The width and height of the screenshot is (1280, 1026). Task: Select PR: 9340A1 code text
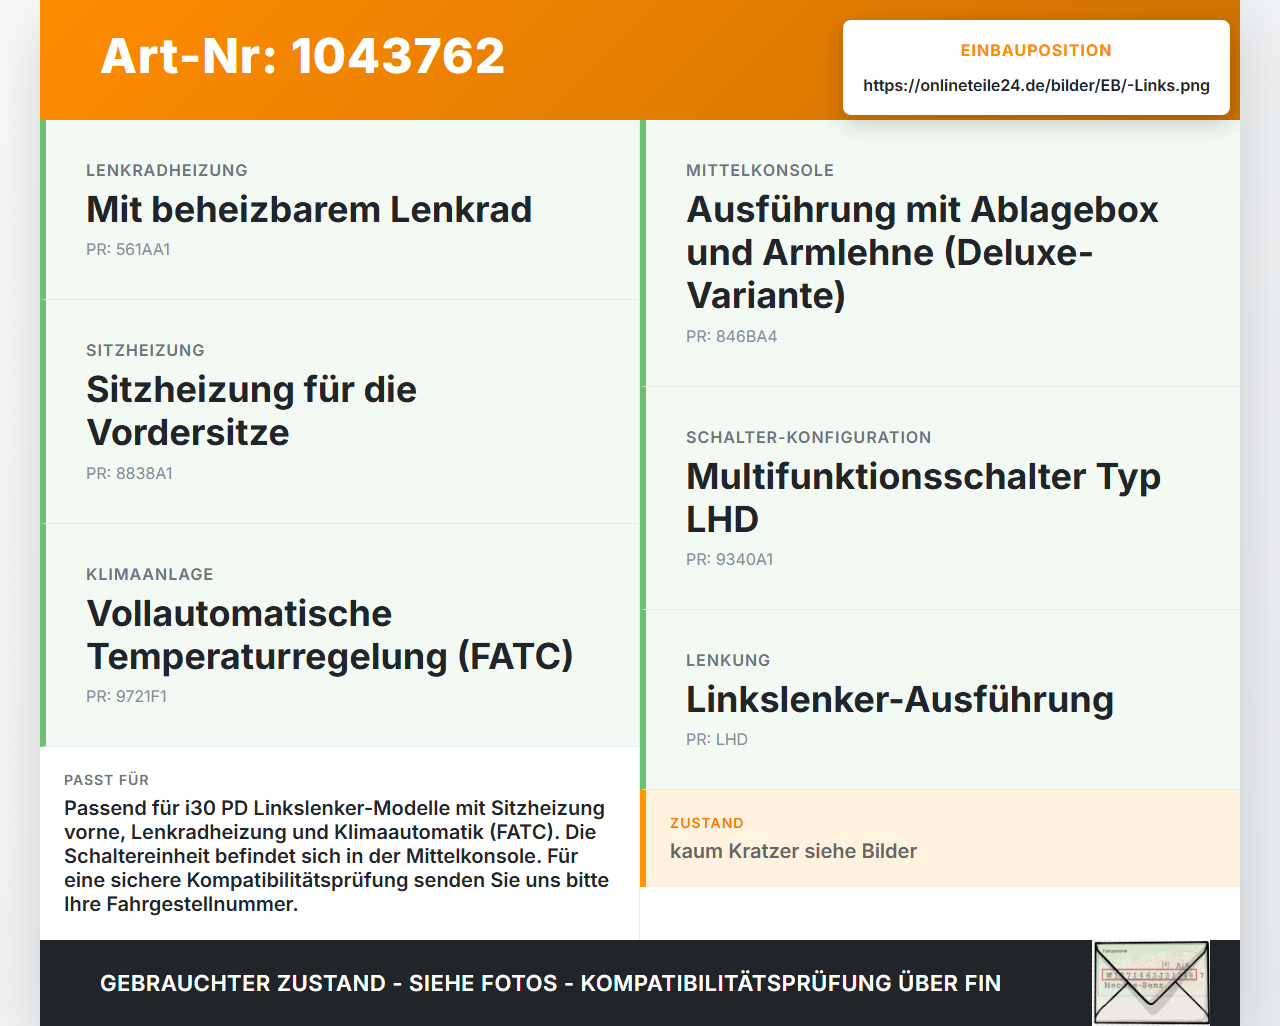[x=729, y=559]
